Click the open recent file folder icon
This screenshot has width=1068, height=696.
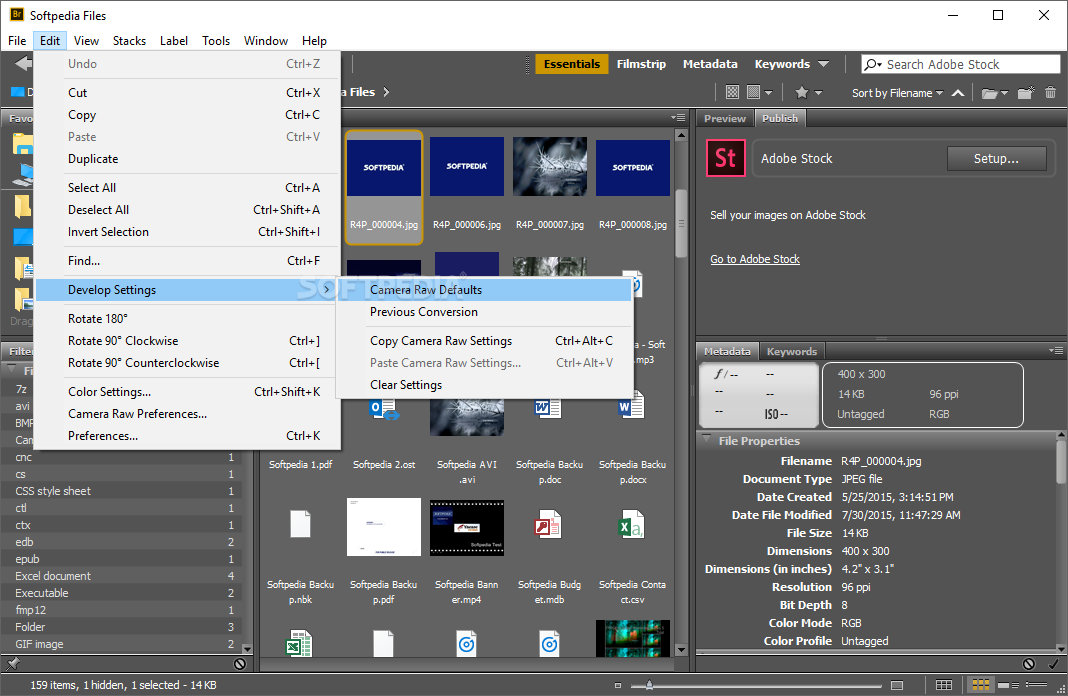tap(990, 93)
